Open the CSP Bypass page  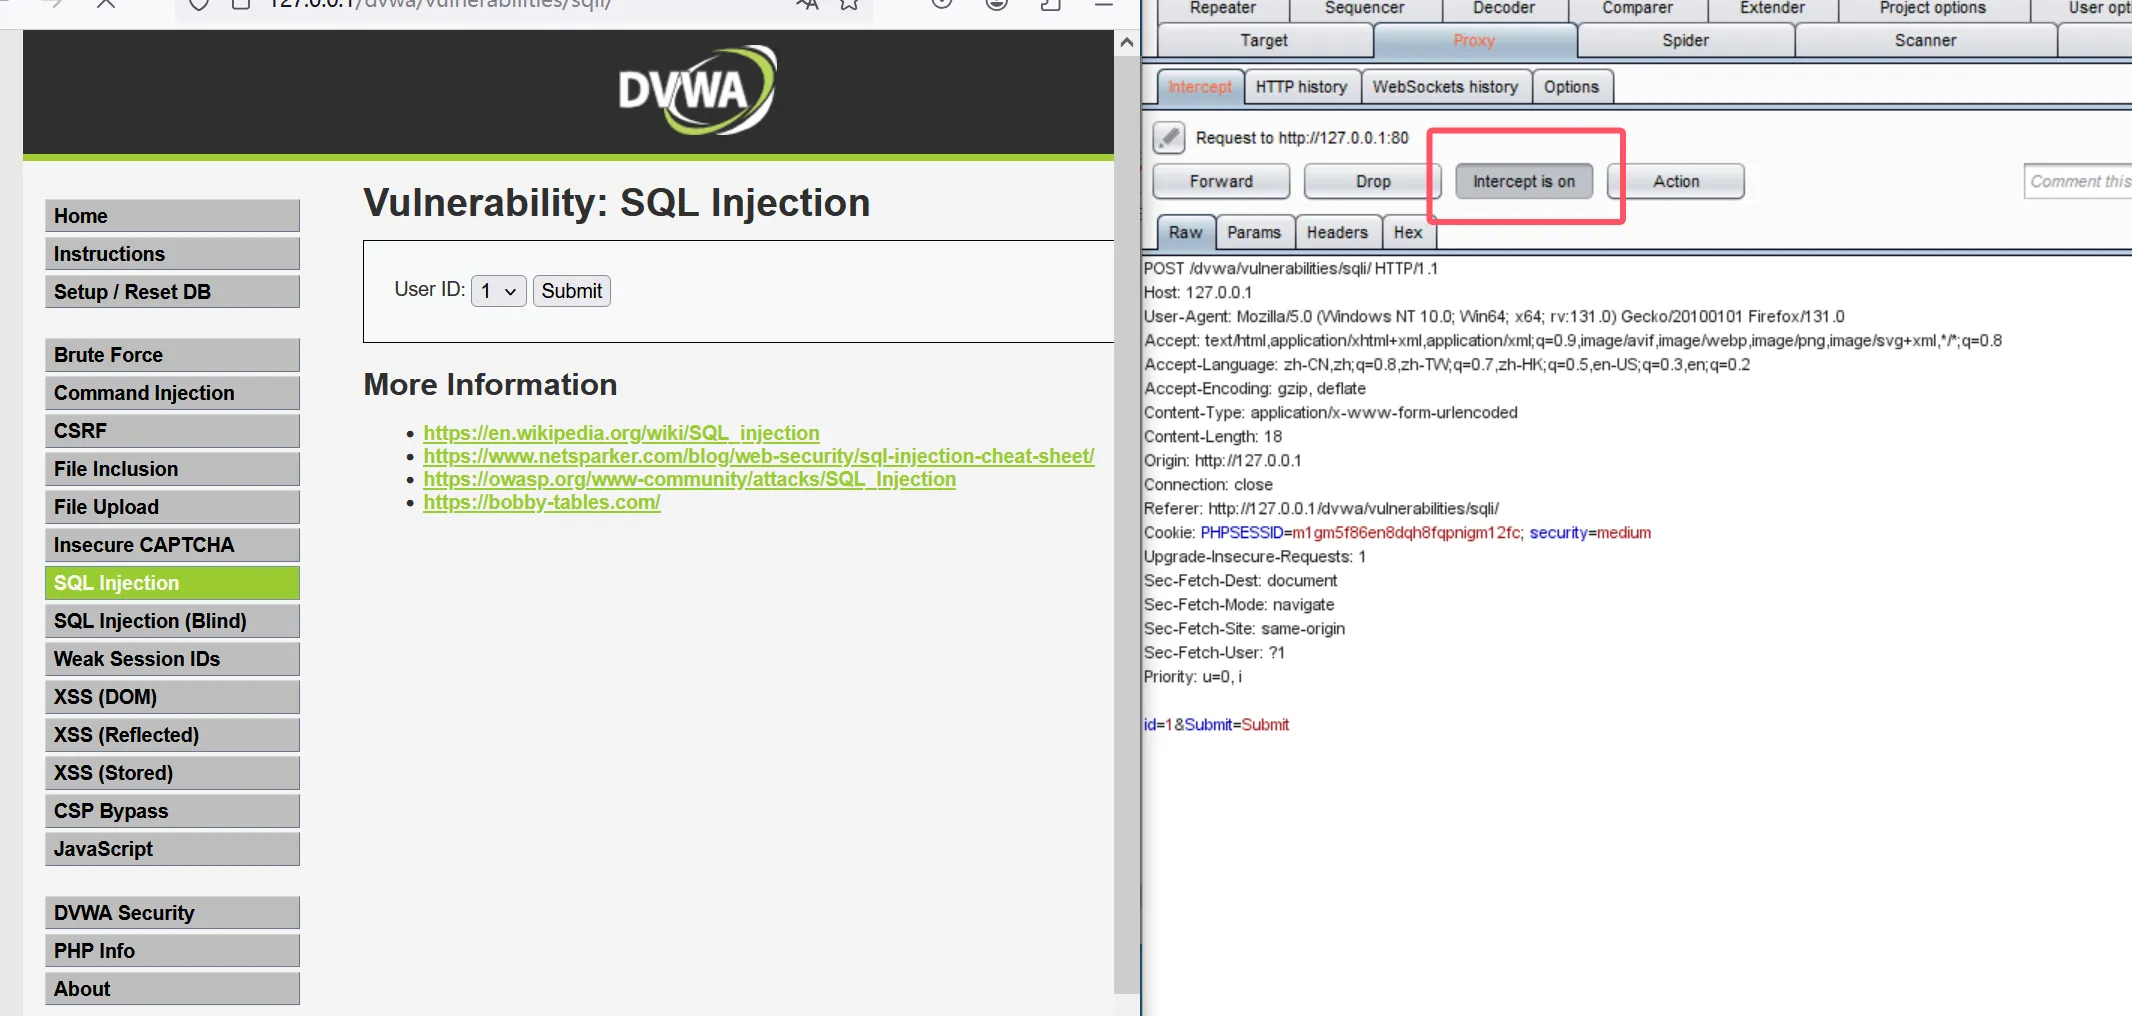pos(172,811)
